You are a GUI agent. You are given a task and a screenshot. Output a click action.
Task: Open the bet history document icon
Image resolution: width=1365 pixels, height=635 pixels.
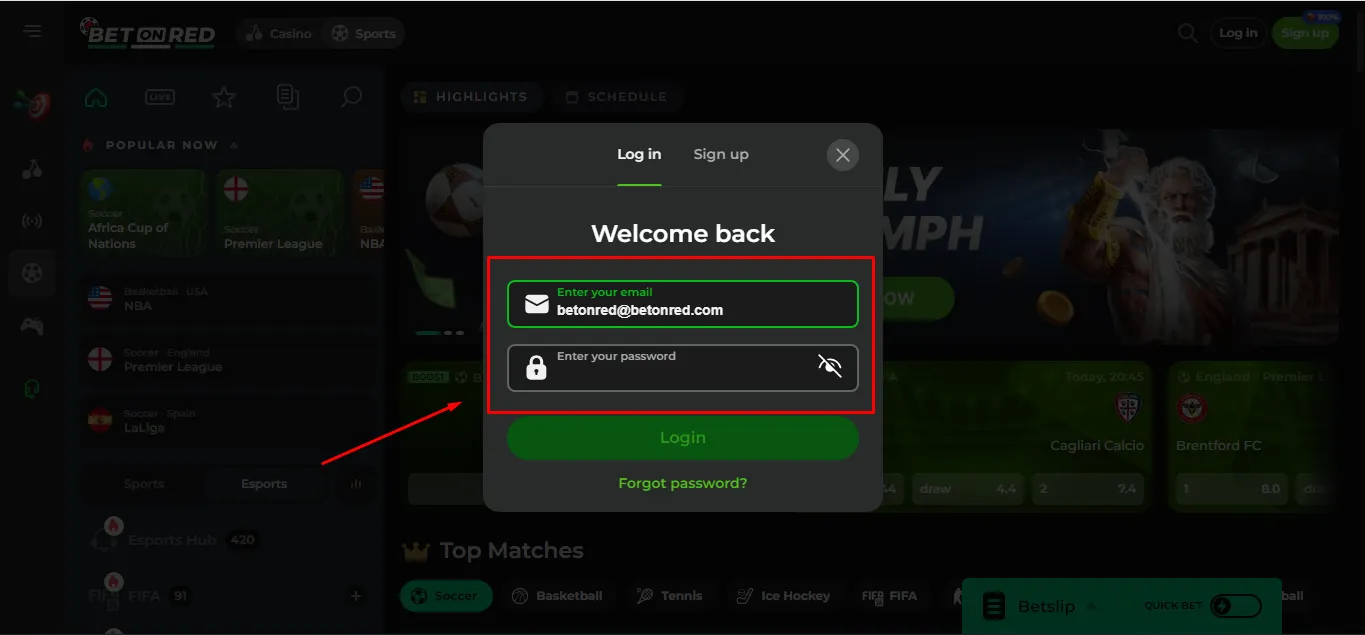[x=287, y=97]
